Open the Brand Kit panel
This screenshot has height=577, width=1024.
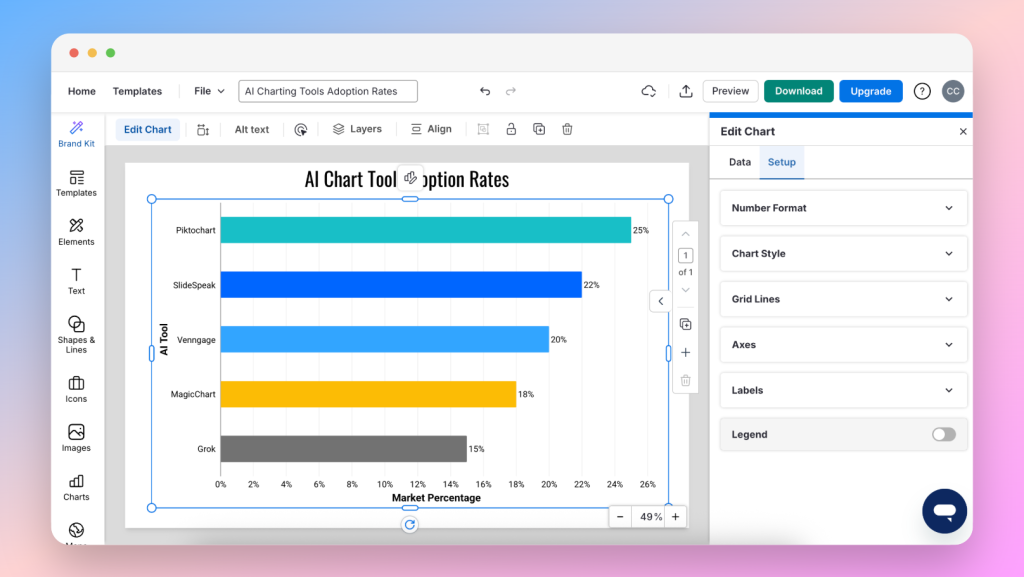point(76,134)
